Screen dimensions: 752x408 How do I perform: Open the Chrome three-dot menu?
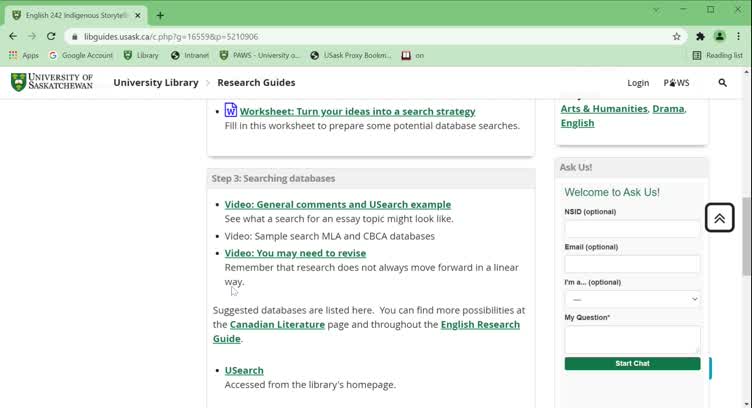pyautogui.click(x=739, y=36)
